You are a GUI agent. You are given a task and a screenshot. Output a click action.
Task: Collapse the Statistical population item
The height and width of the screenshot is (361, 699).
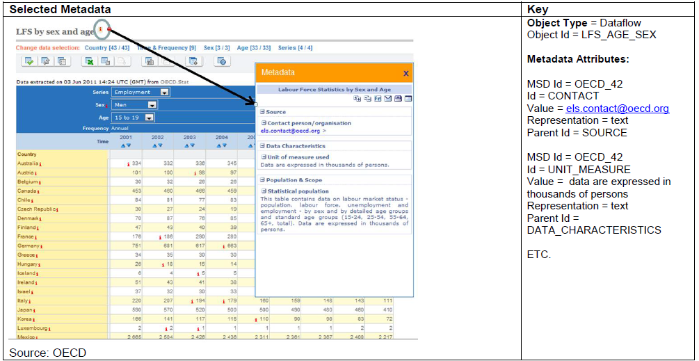coord(264,191)
